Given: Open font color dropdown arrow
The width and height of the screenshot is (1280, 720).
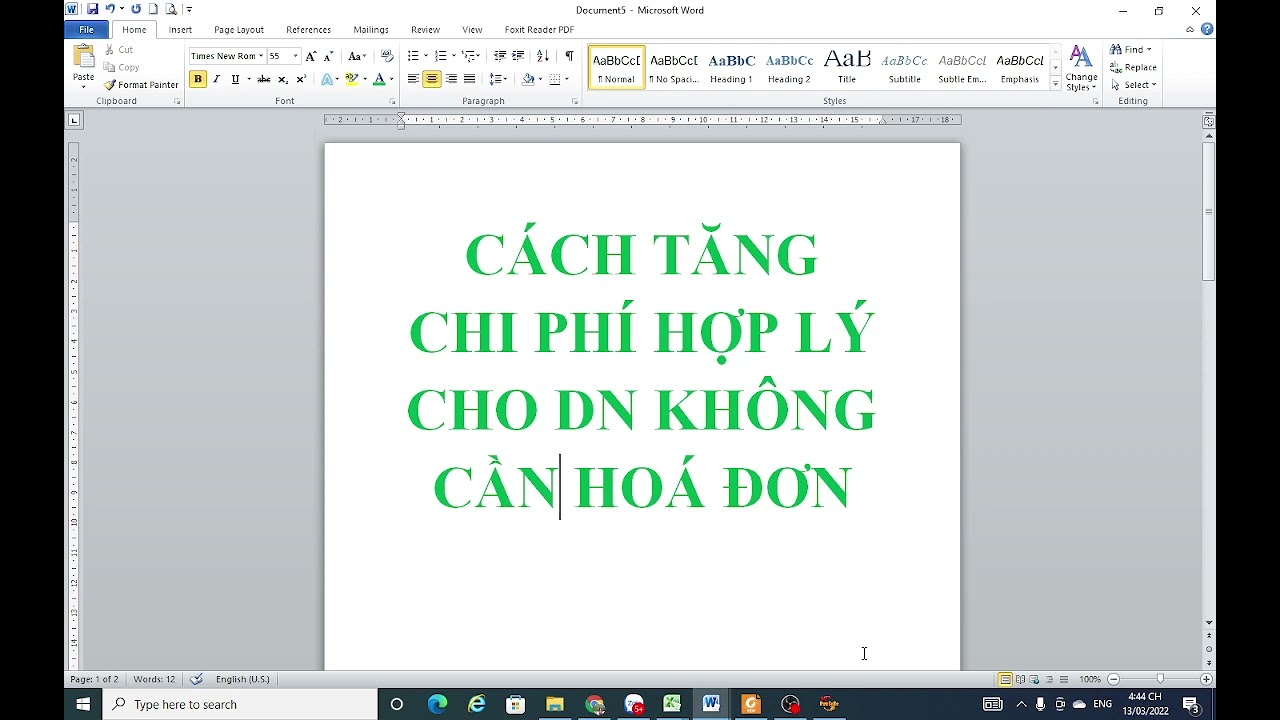Looking at the screenshot, I should (391, 79).
